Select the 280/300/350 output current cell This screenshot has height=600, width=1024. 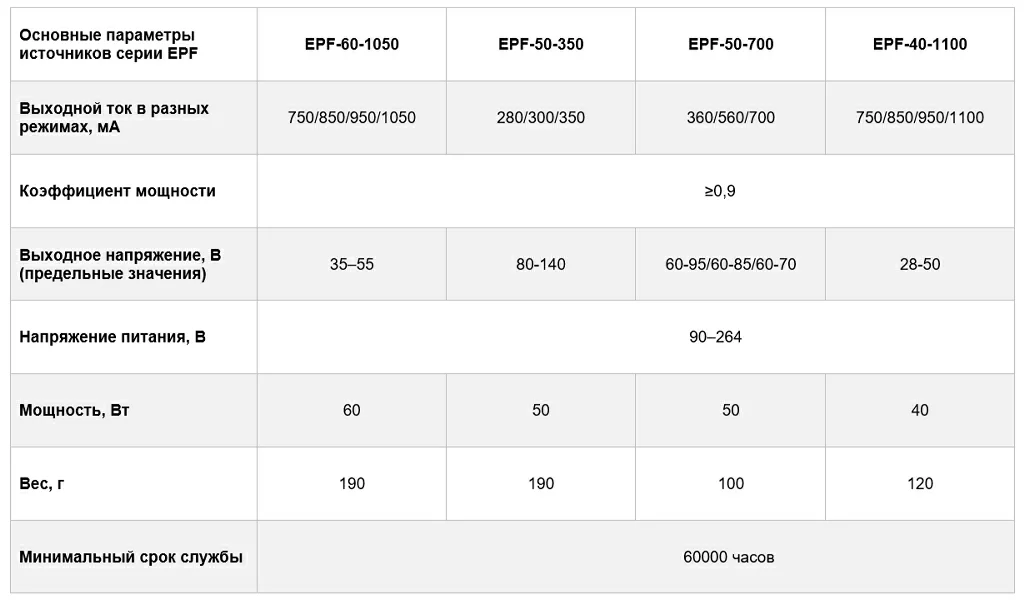click(541, 118)
